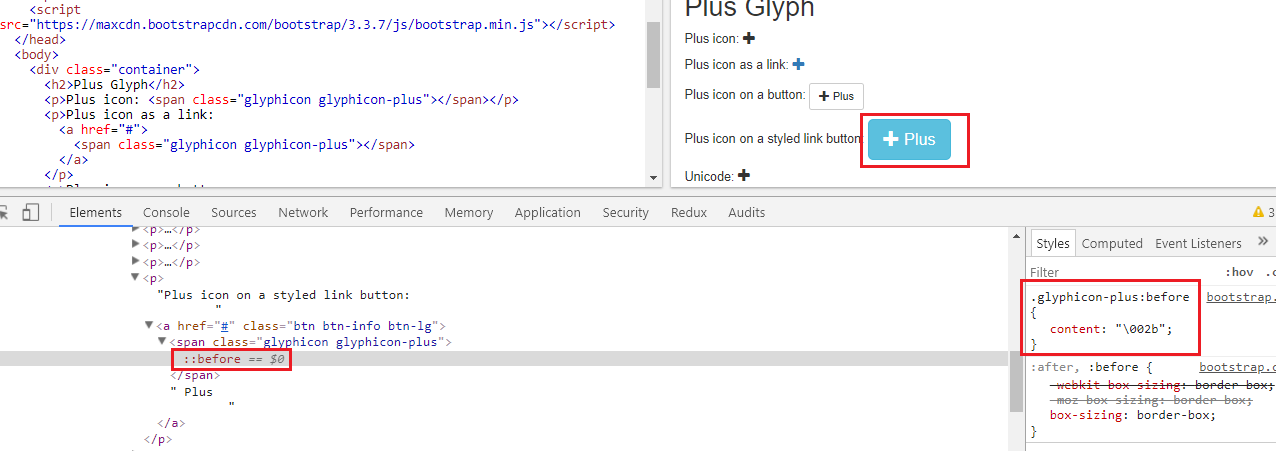Image resolution: width=1276 pixels, height=451 pixels.
Task: Open bootstrap source link for .glyphicon-plus:before rule
Action: pos(1240,296)
